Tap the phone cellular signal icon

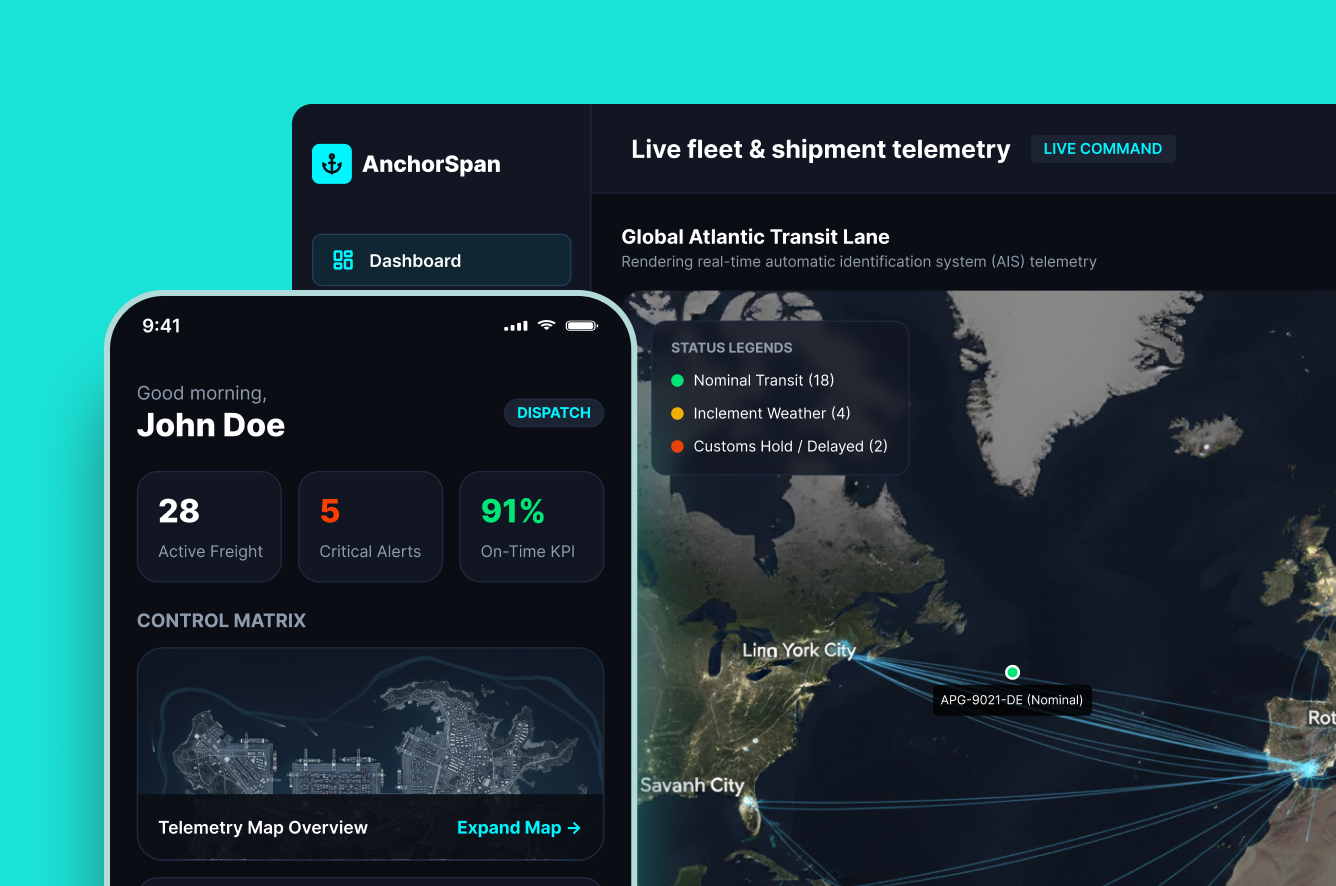[x=516, y=326]
